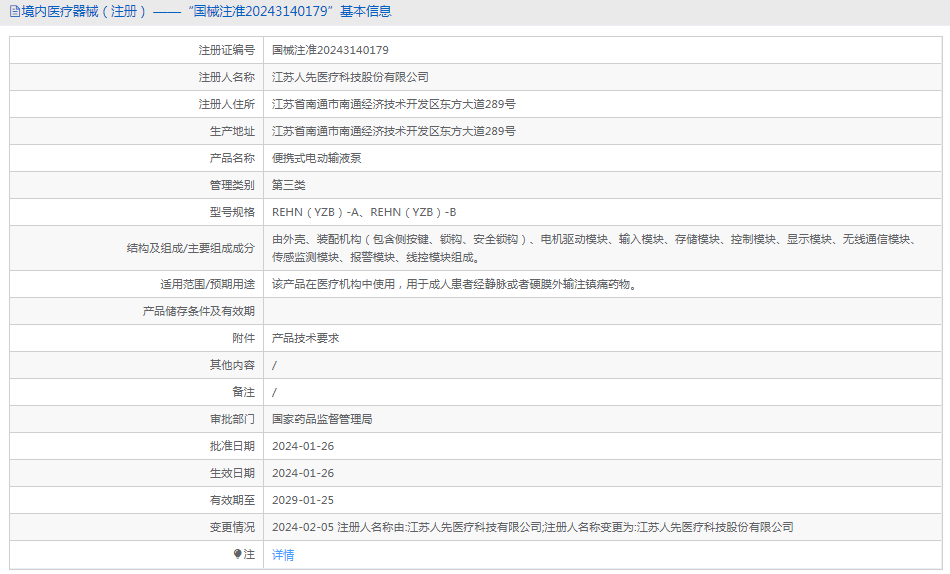
Task: Select approval date 2024-01-26 in 批准日期 row
Action: pyautogui.click(x=303, y=446)
